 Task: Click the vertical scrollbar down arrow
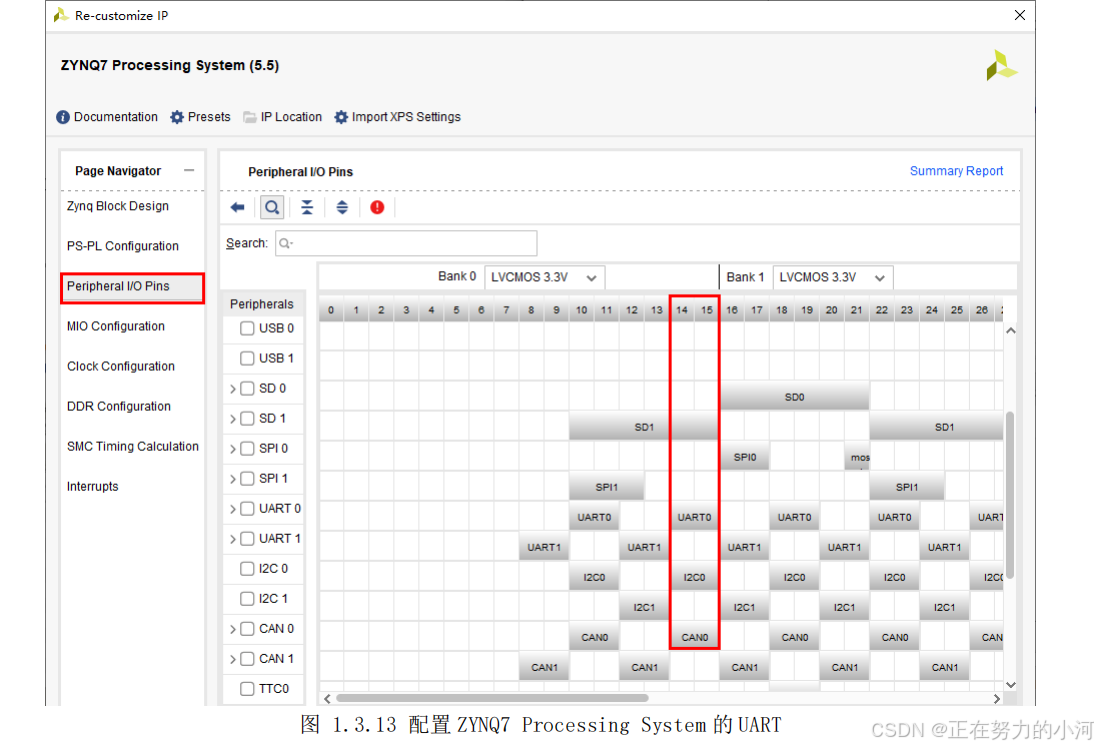1010,685
